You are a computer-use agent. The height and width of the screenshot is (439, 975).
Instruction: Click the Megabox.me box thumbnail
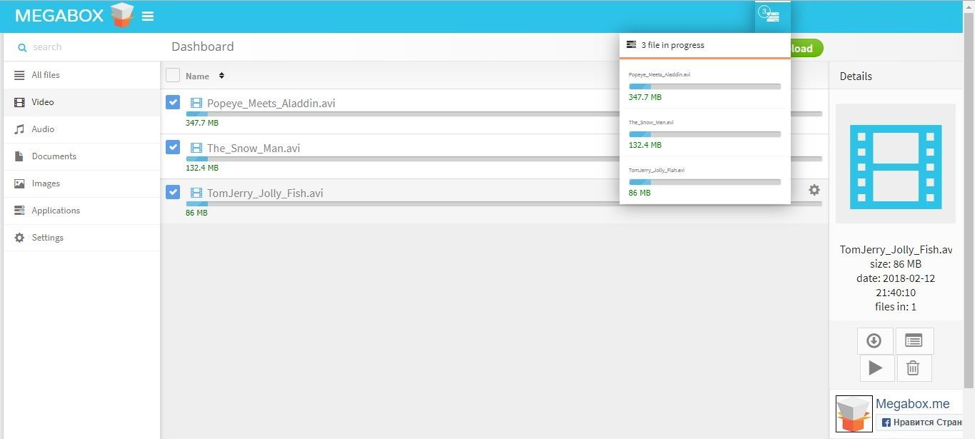tap(854, 414)
